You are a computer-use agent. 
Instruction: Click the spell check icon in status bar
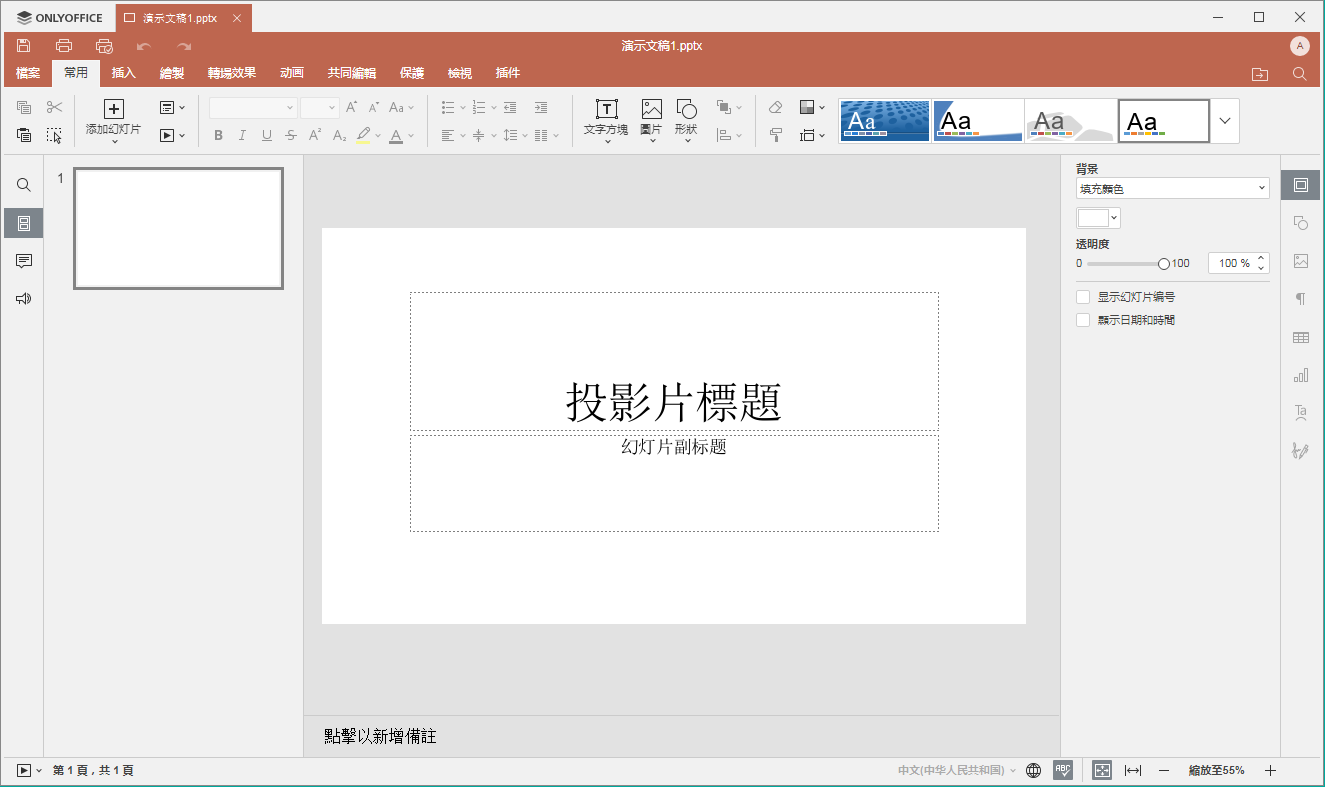(1063, 770)
